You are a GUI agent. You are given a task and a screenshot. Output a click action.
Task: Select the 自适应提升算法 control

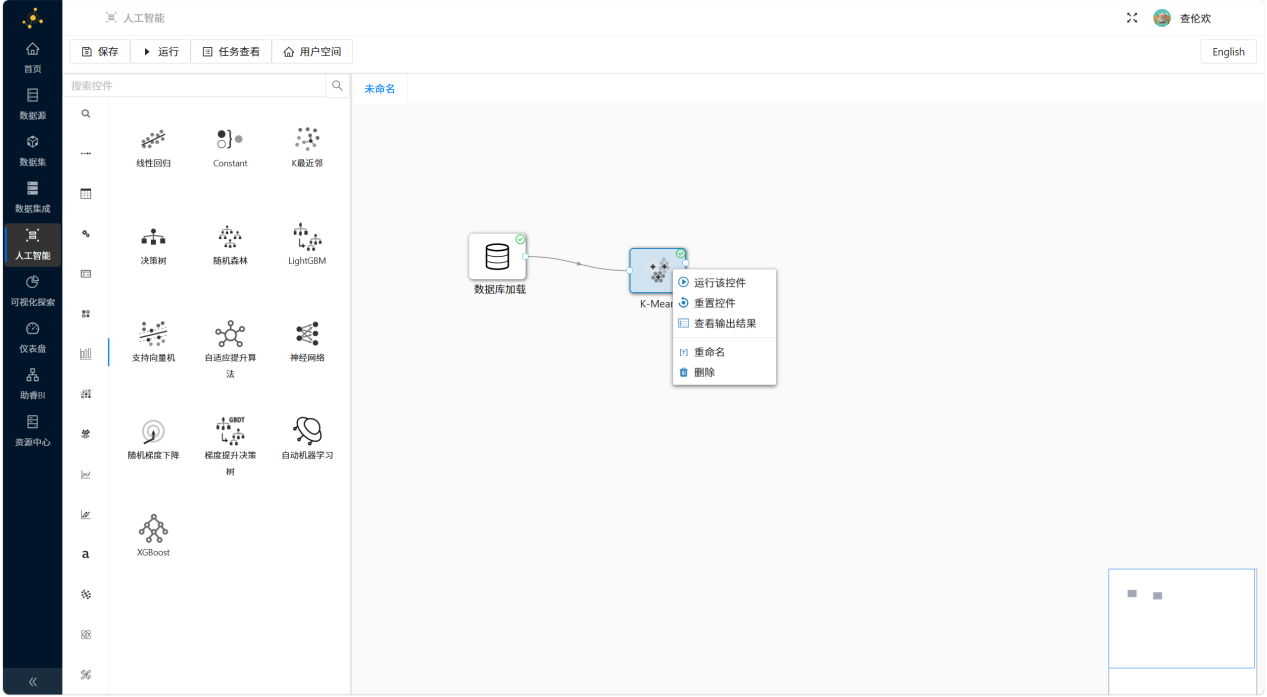coord(230,349)
